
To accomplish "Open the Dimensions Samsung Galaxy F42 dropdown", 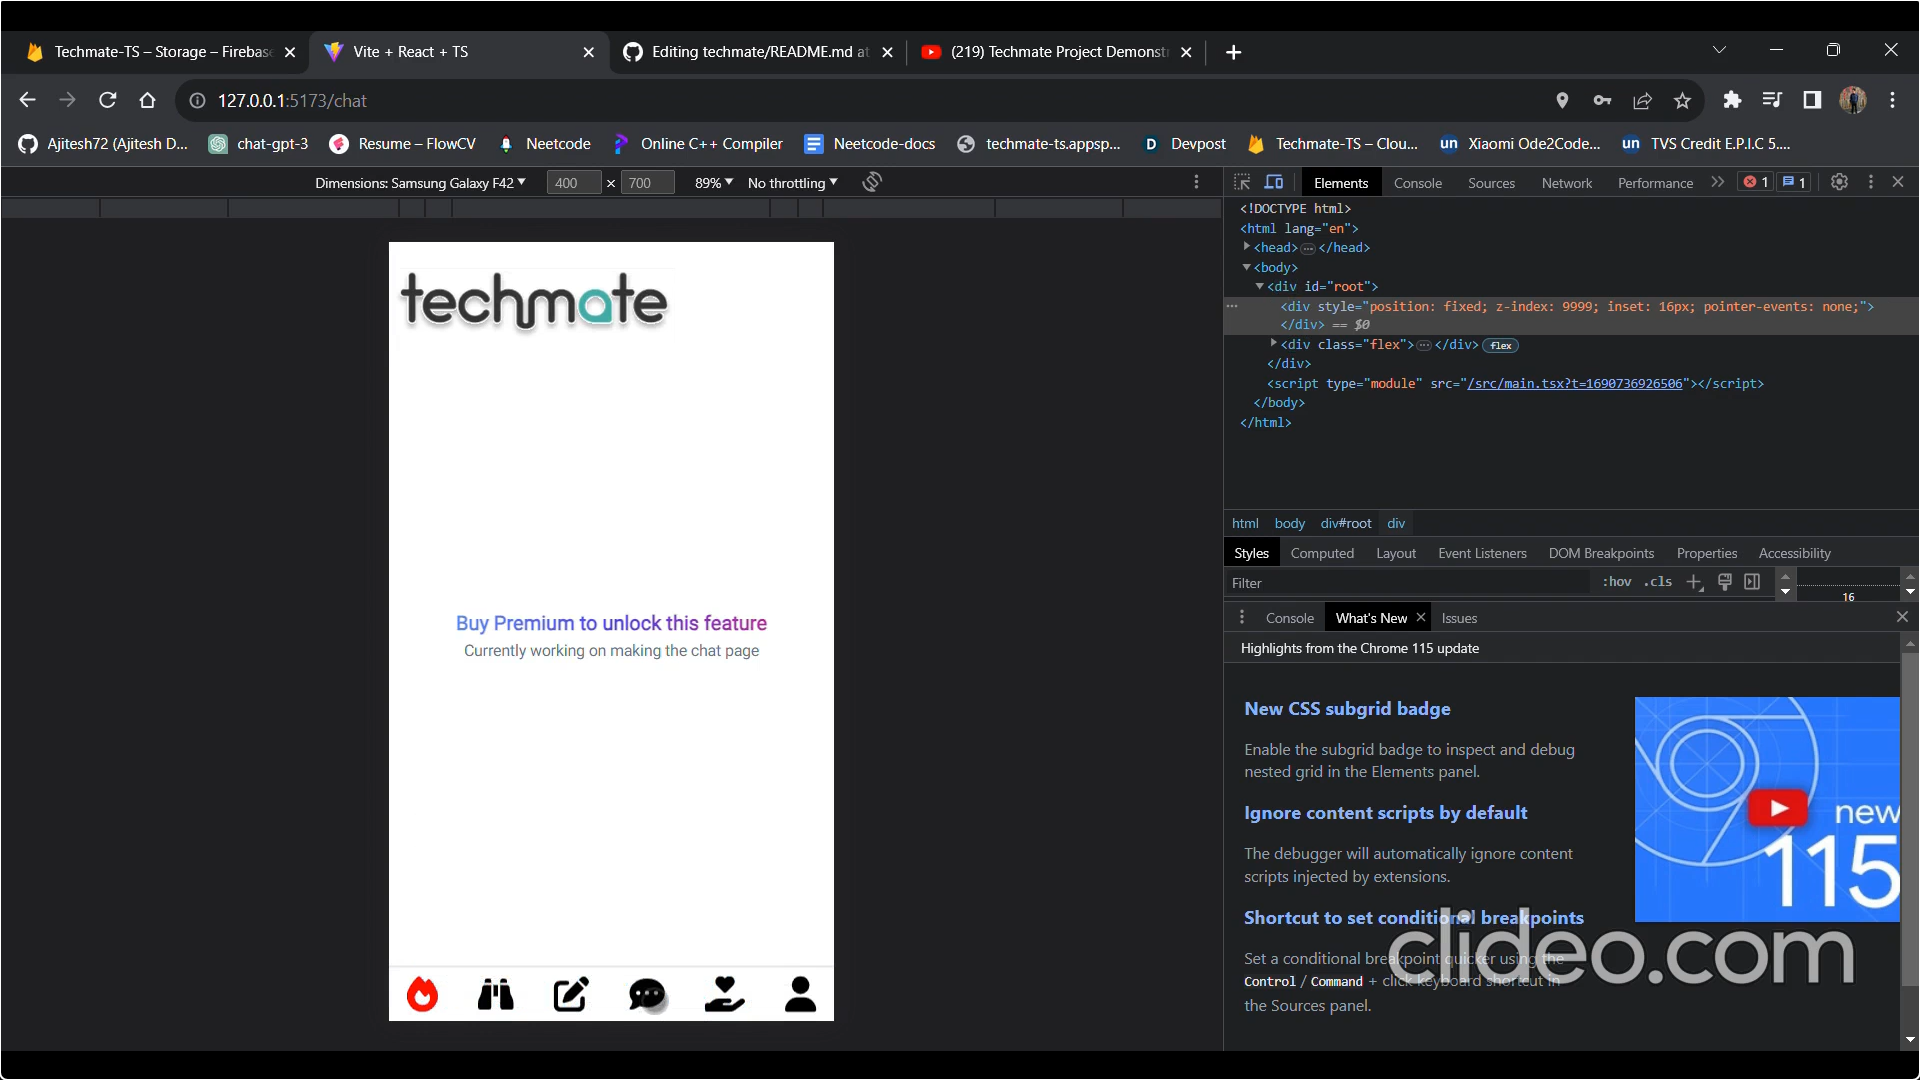I will 420,183.
